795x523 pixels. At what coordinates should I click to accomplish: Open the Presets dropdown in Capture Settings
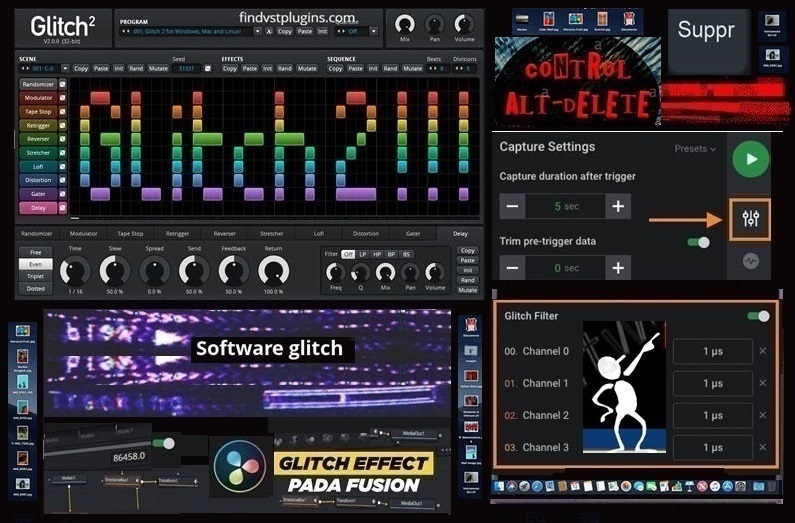[695, 149]
